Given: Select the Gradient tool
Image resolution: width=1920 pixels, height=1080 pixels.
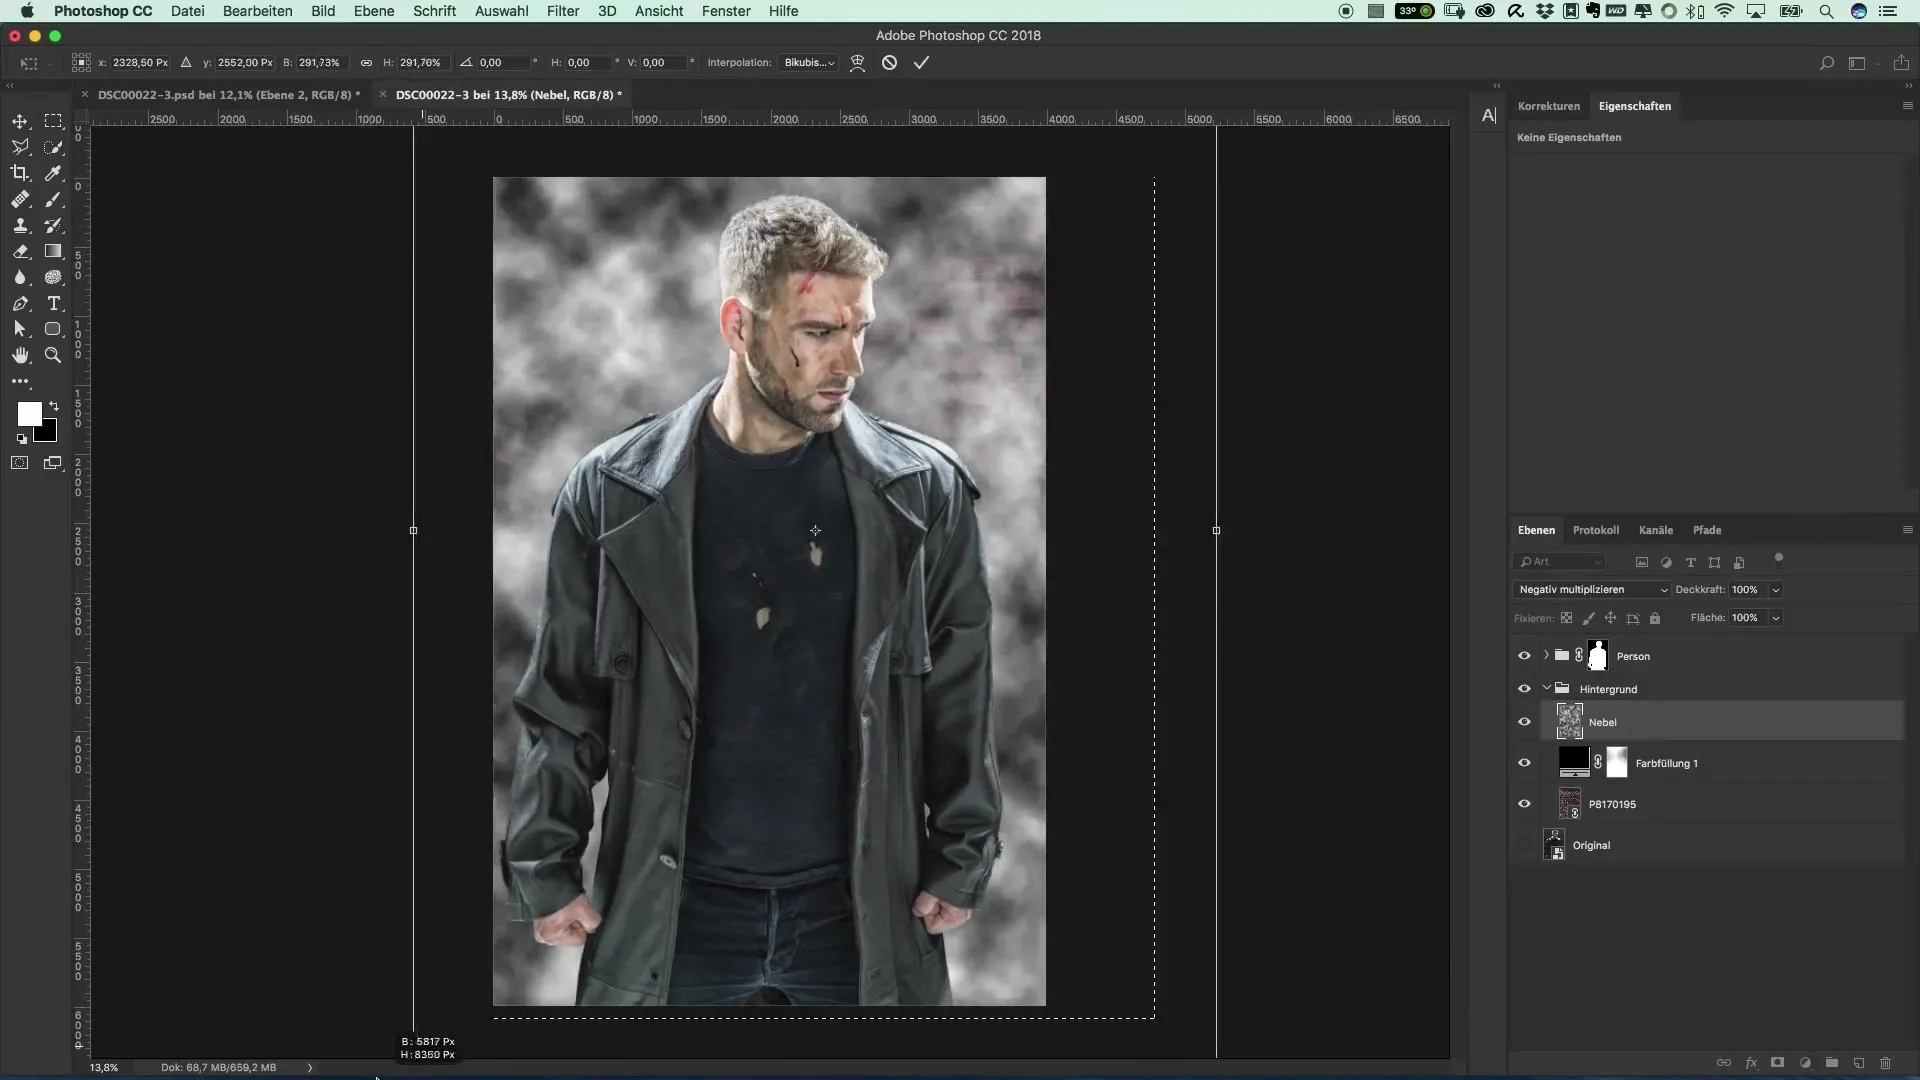Looking at the screenshot, I should tap(53, 251).
